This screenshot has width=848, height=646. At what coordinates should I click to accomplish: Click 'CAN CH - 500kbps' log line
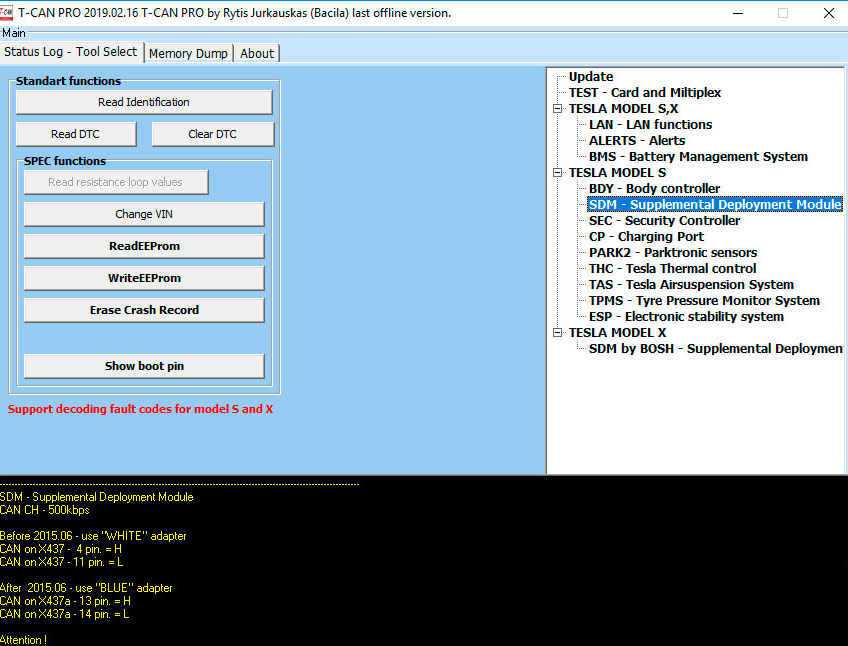click(x=44, y=510)
